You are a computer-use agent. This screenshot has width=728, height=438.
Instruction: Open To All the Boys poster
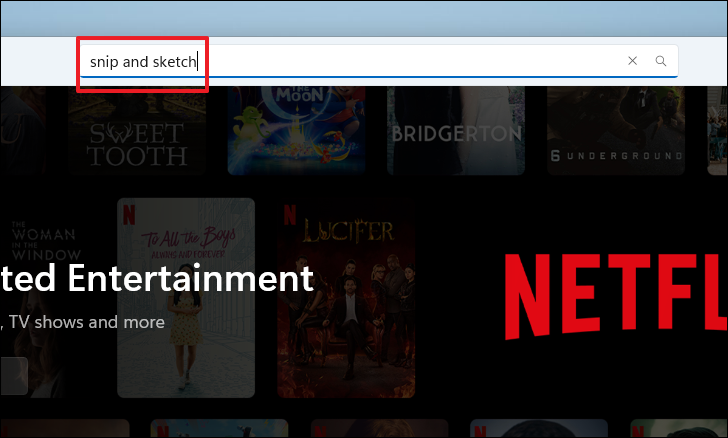186,298
